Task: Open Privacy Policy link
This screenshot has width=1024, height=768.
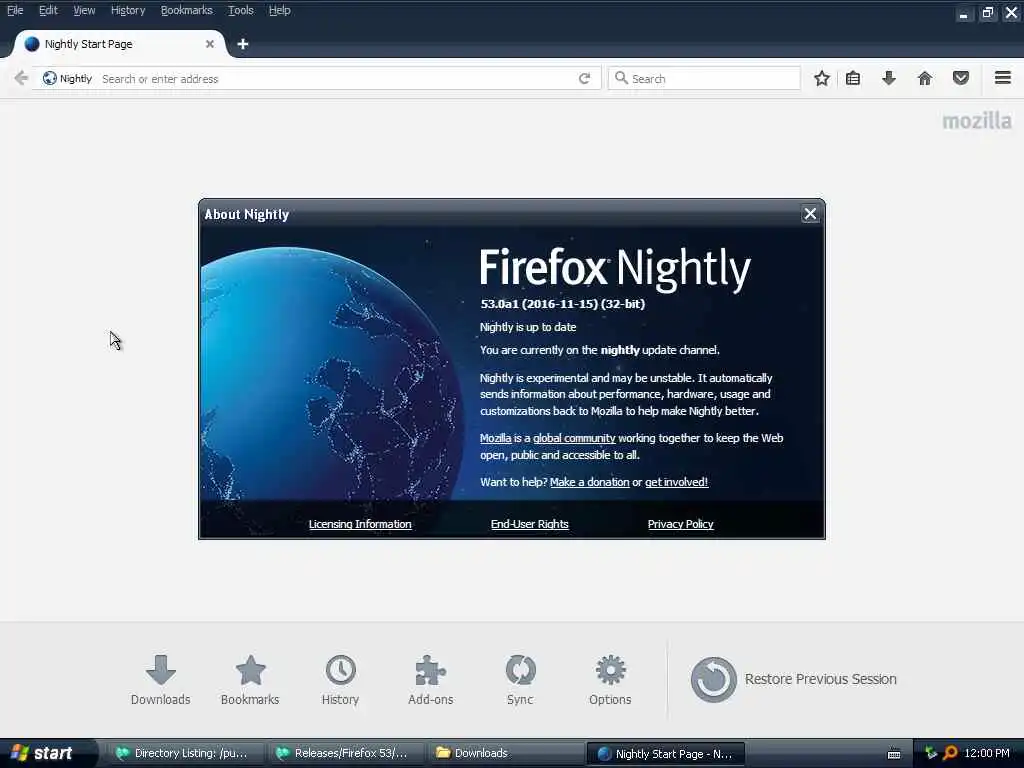Action: [x=680, y=524]
